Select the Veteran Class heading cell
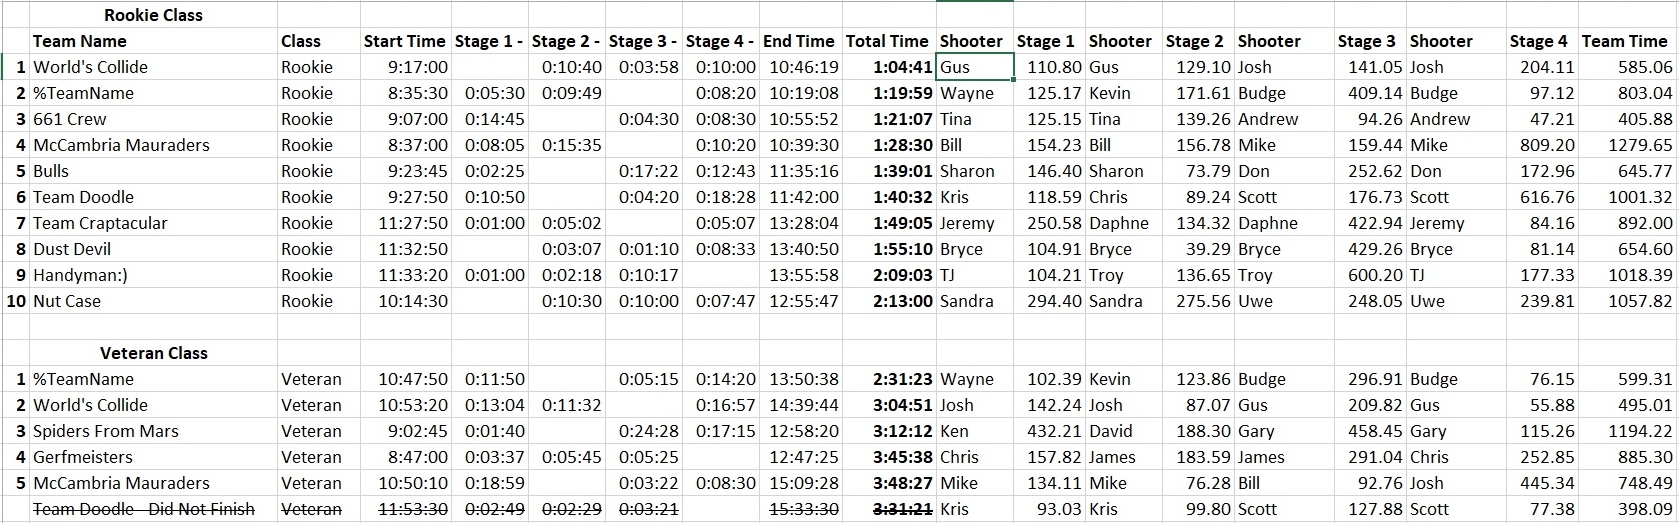The width and height of the screenshot is (1679, 523). [x=154, y=353]
